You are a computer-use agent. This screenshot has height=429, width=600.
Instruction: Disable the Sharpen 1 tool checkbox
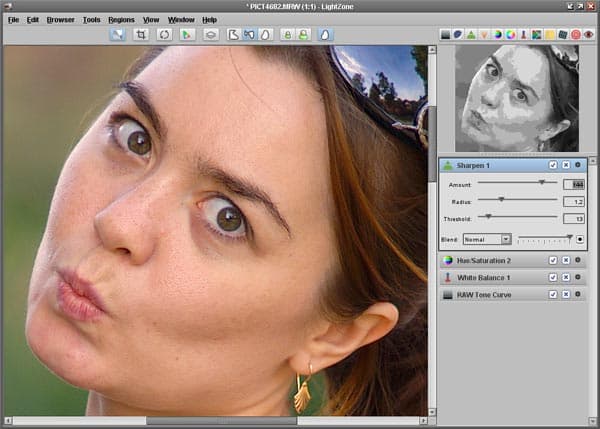point(552,164)
